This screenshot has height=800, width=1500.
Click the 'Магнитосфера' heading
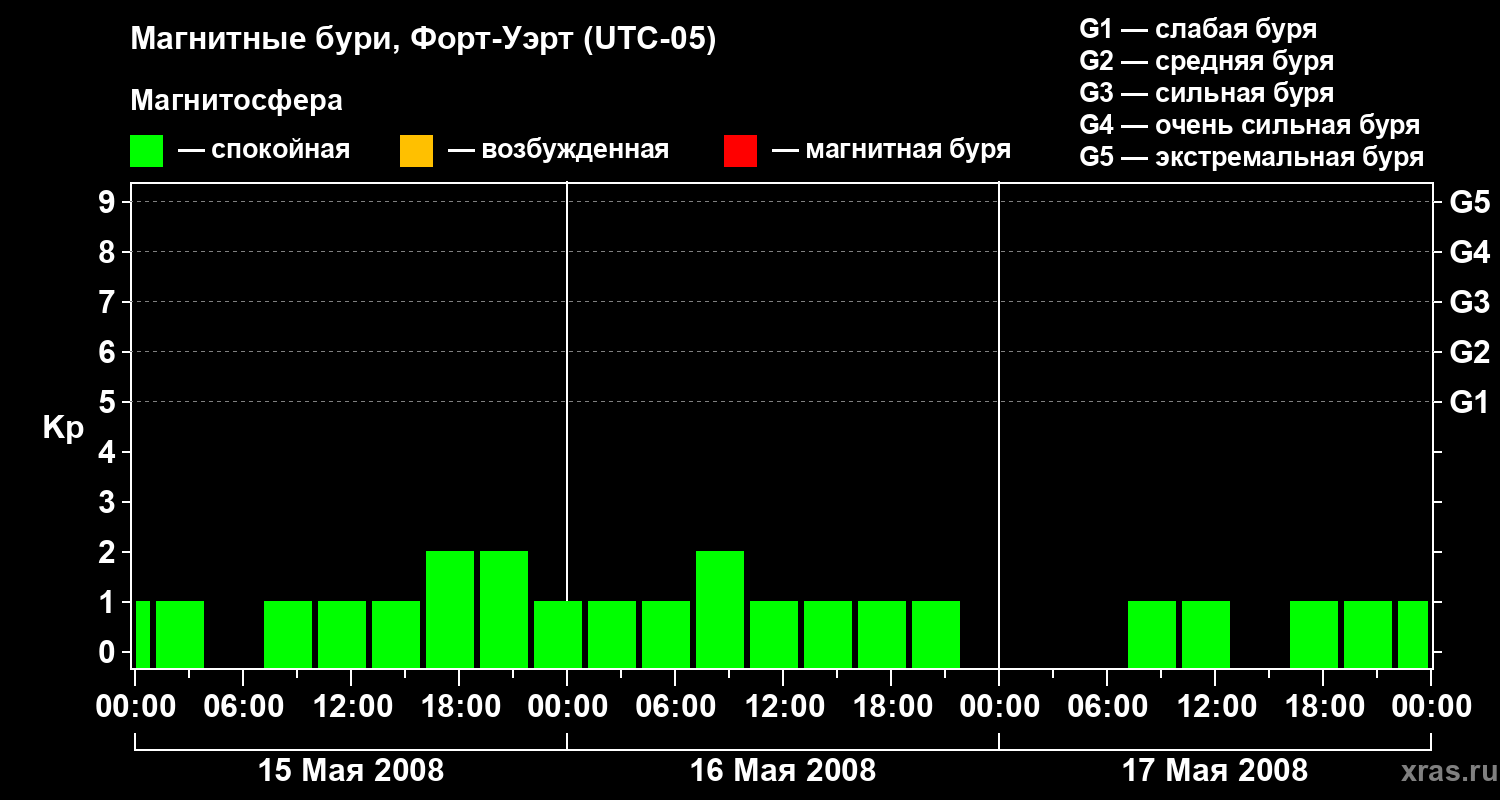coord(236,101)
